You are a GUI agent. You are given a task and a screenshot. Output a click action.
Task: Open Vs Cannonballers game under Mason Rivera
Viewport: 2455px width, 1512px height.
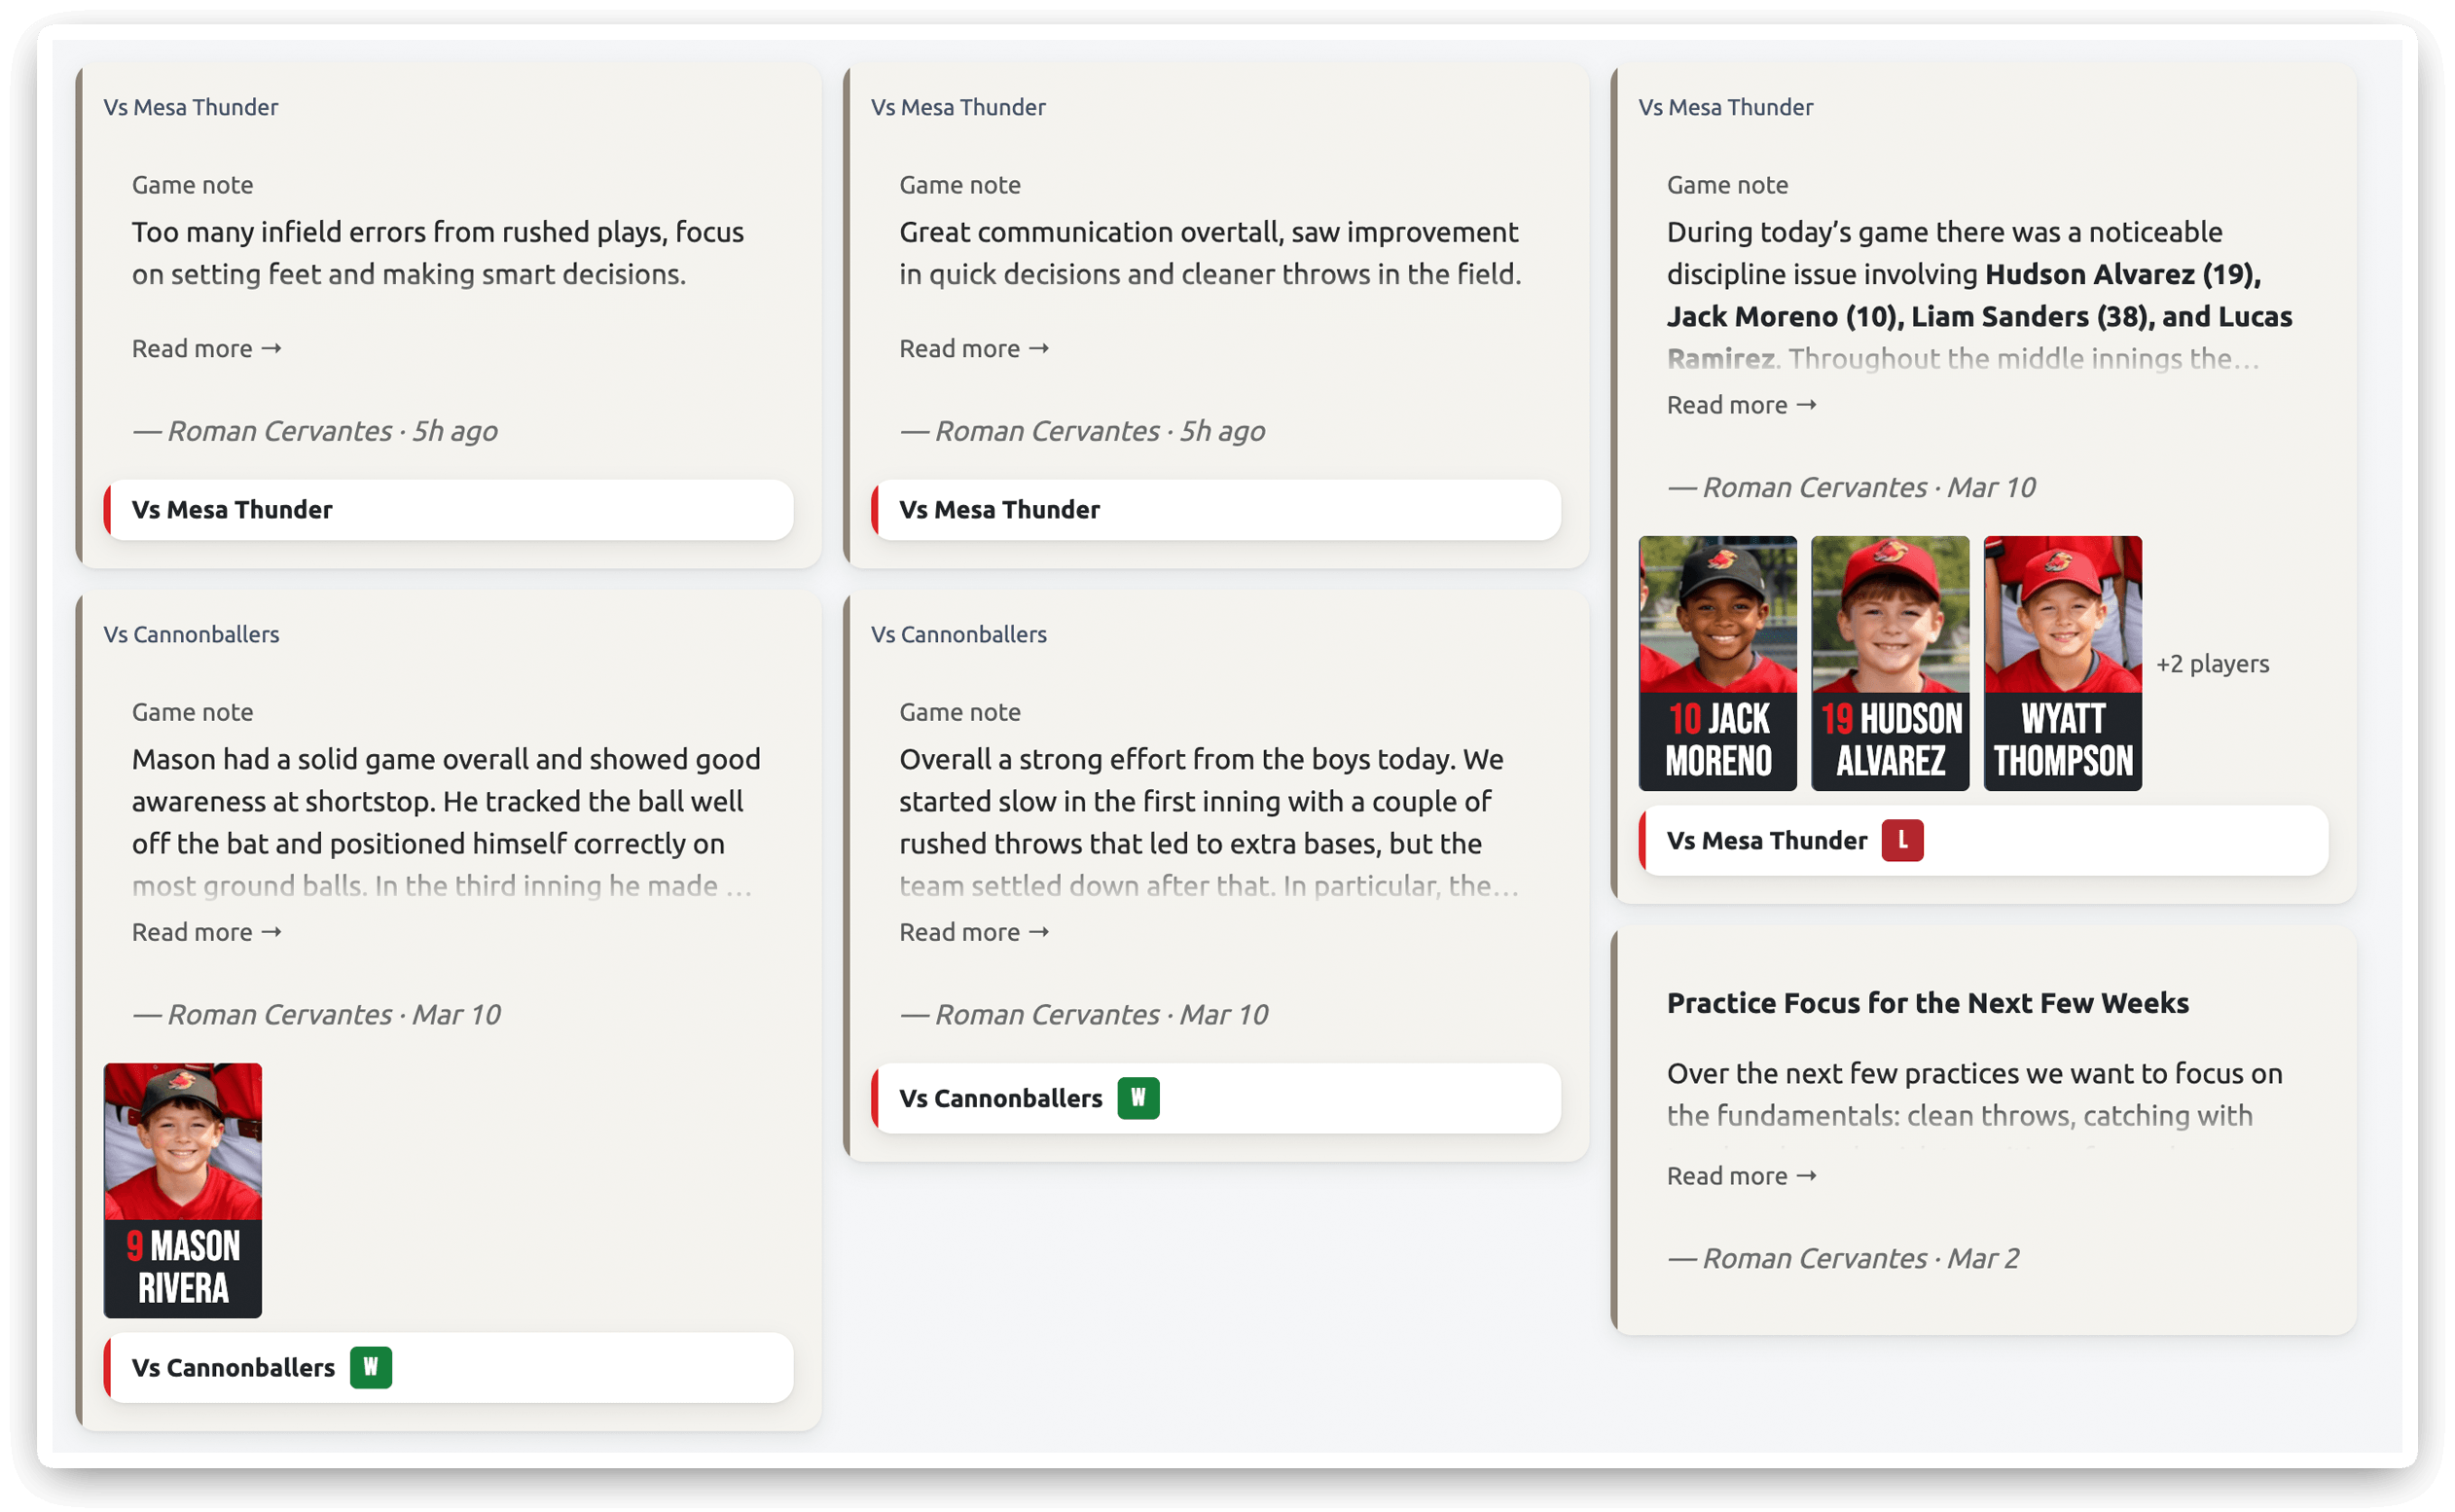232,1368
